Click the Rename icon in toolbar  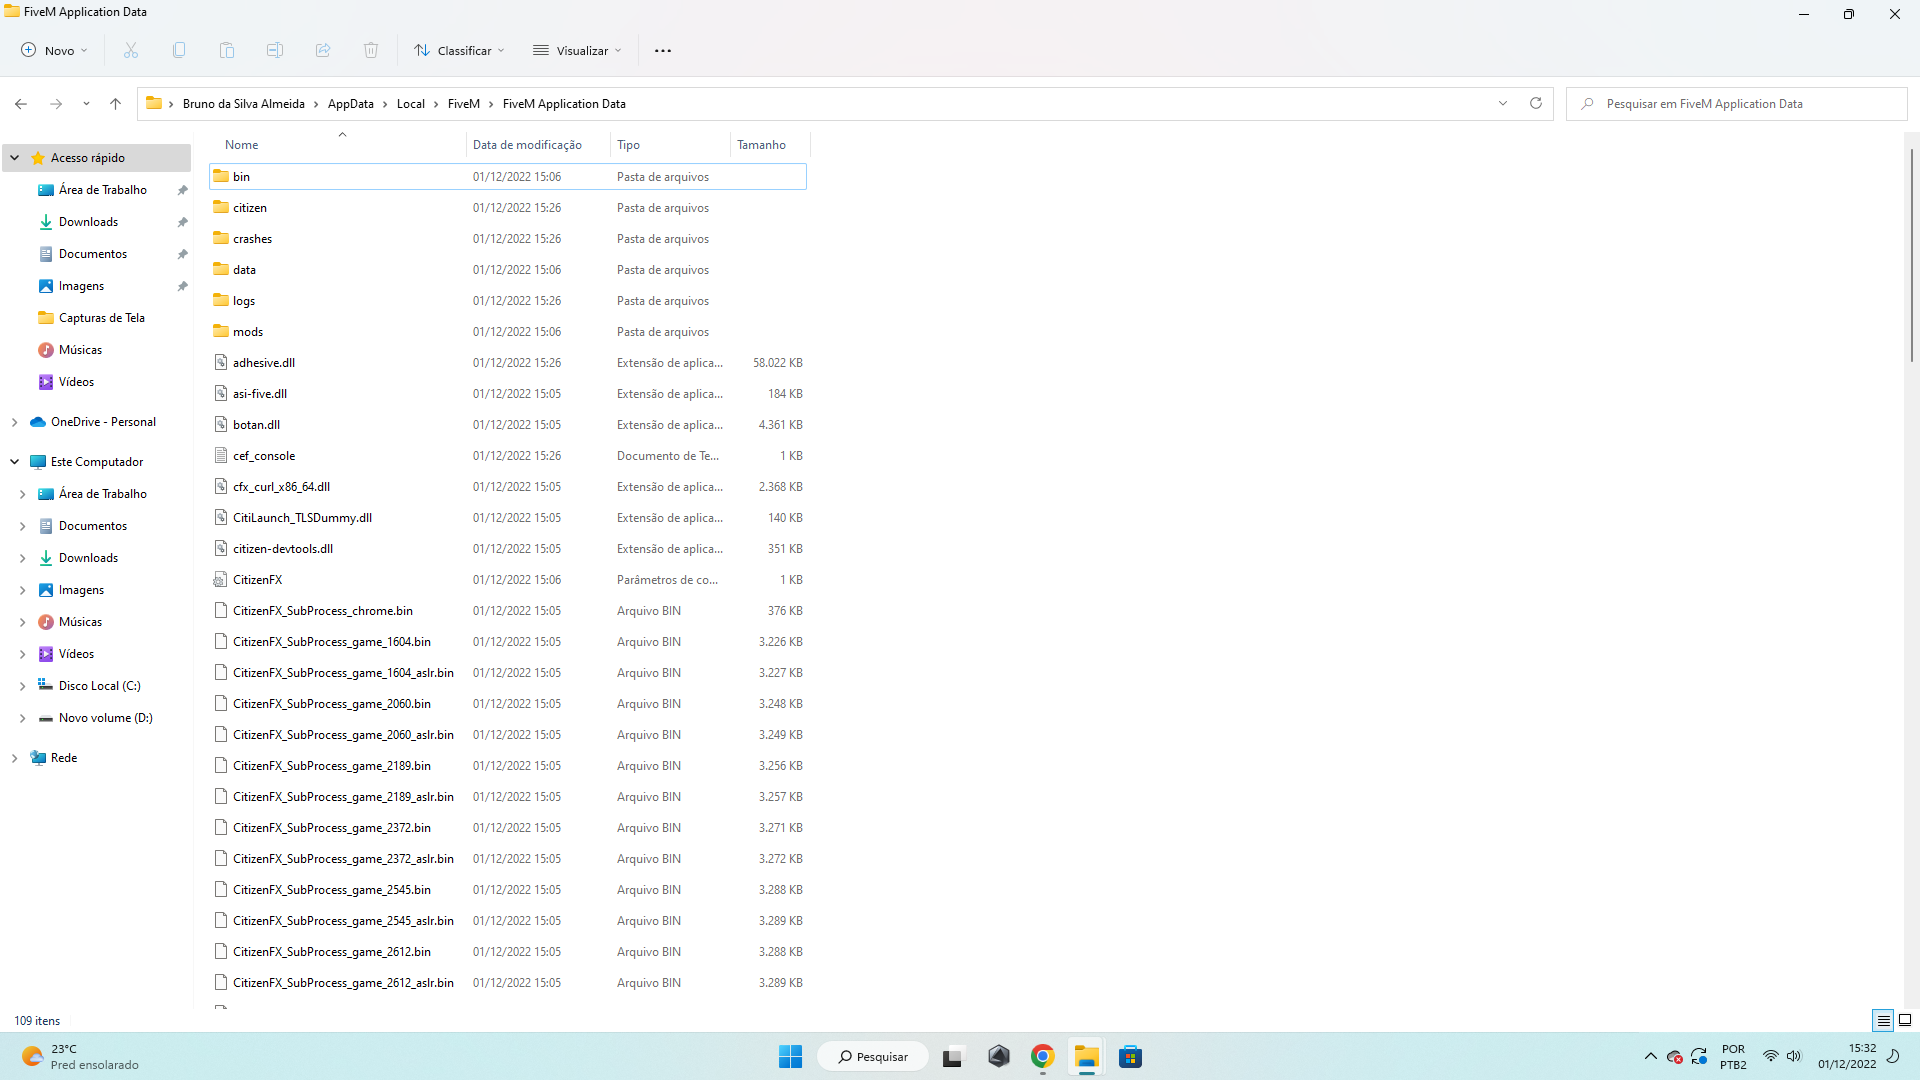[275, 50]
